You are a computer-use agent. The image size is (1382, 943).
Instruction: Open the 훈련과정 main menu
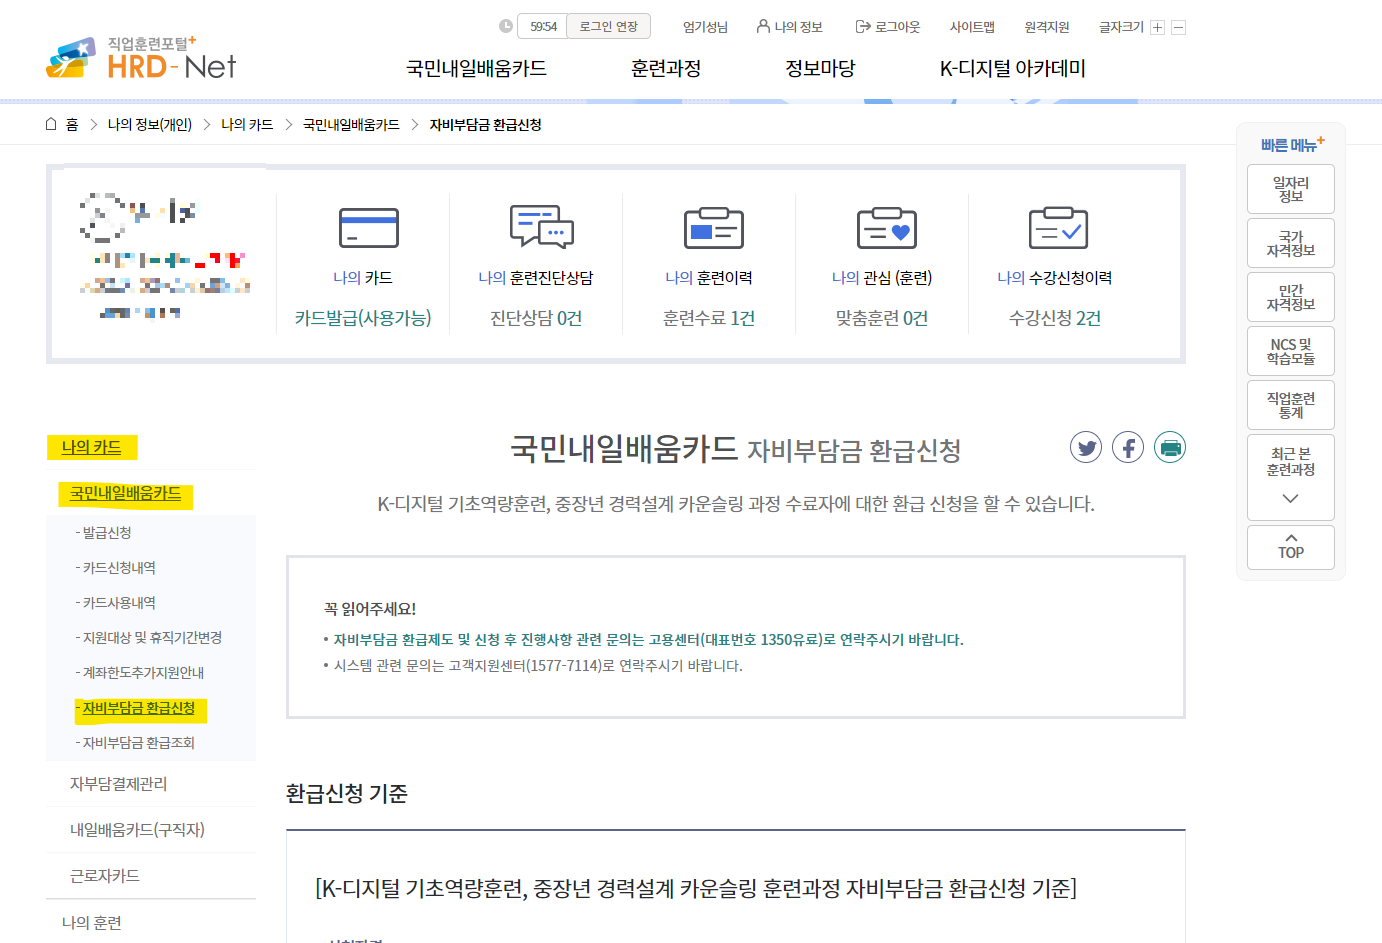(666, 68)
